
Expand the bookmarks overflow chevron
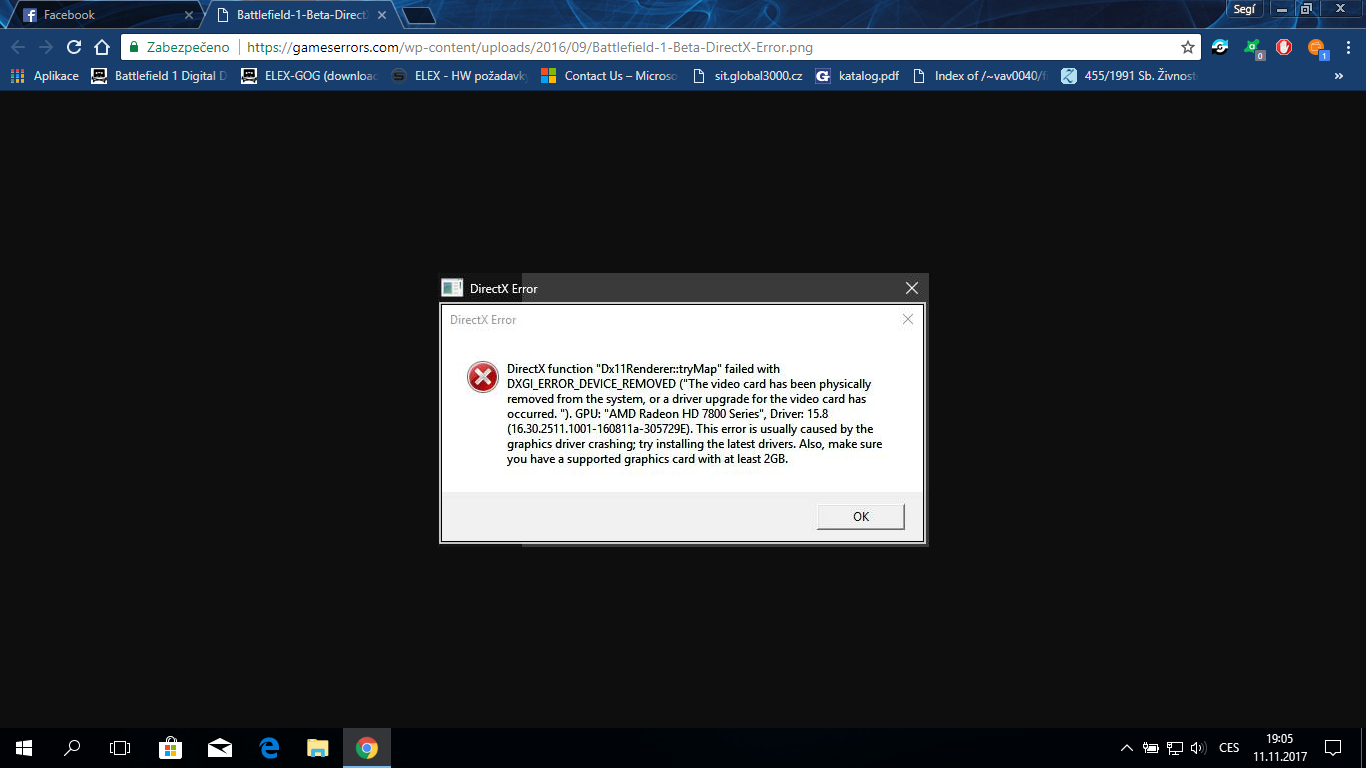pos(1338,76)
